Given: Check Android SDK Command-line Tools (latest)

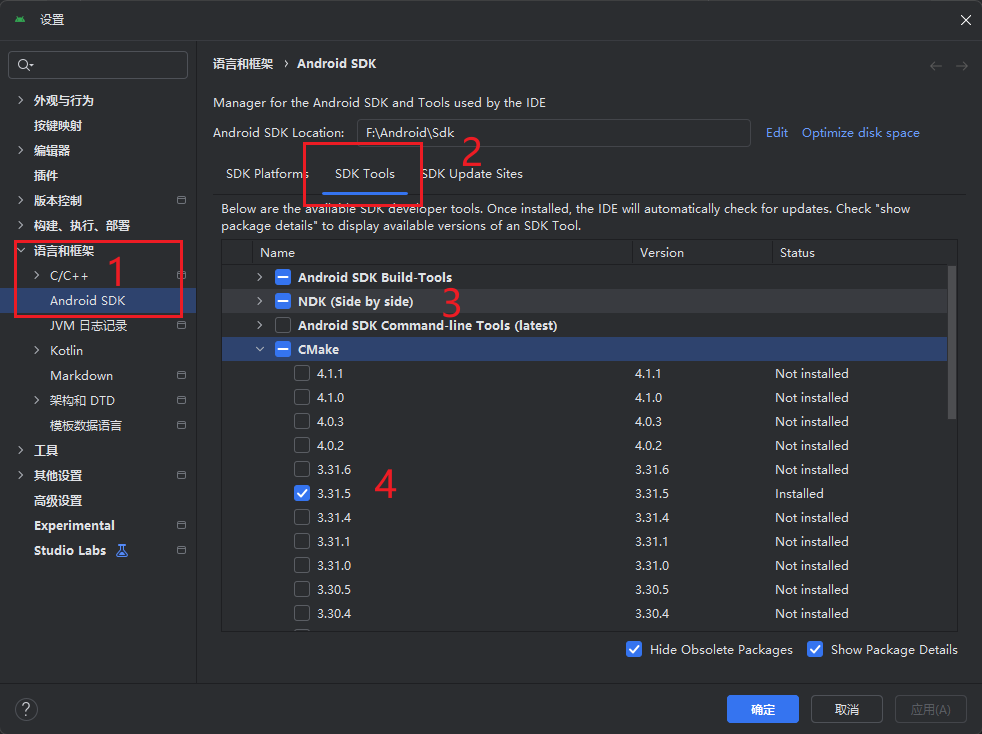Looking at the screenshot, I should 283,325.
